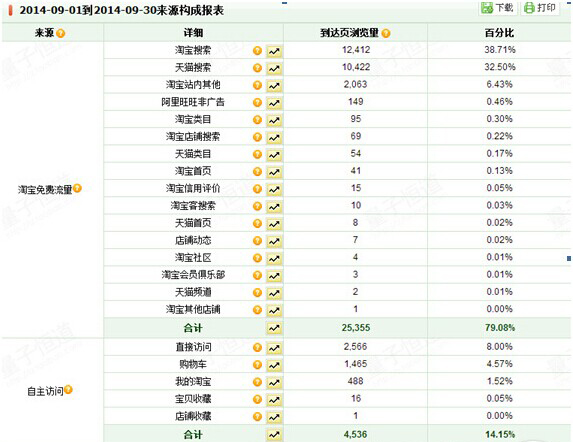Click the 下载 download button
Screen dimensions: 573x442
tap(497, 8)
